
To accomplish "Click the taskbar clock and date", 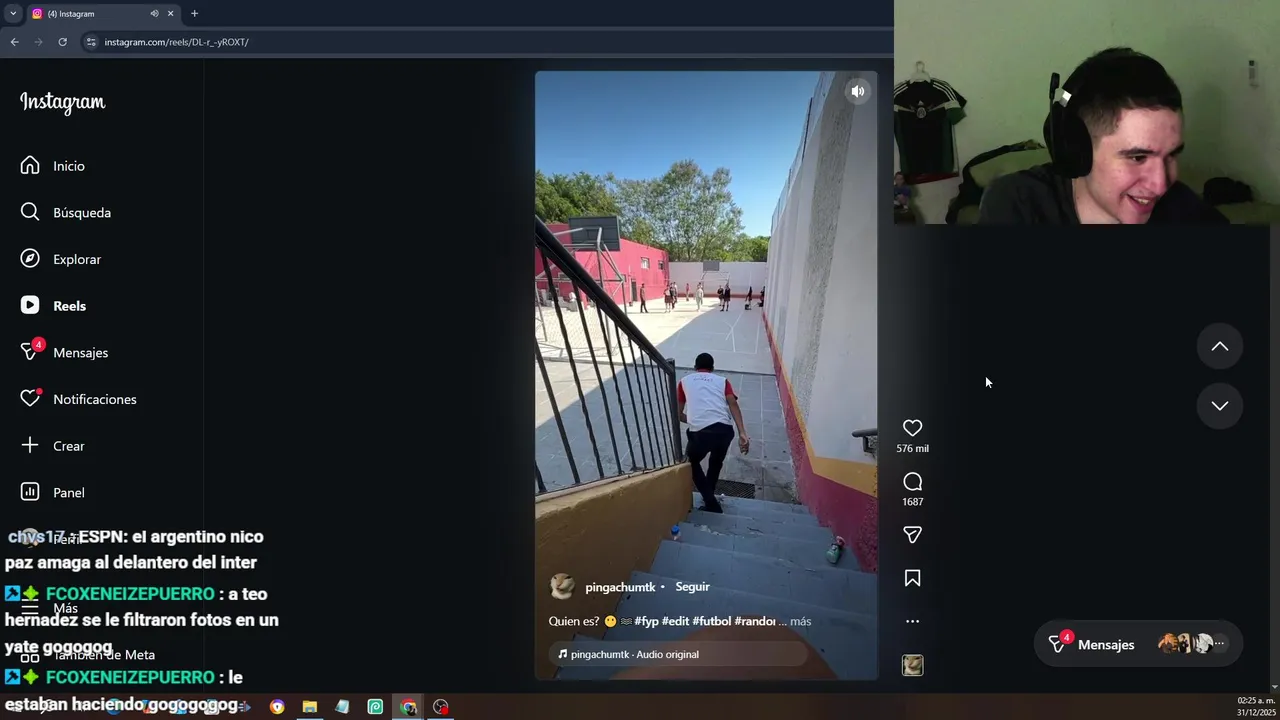I will (x=1256, y=707).
